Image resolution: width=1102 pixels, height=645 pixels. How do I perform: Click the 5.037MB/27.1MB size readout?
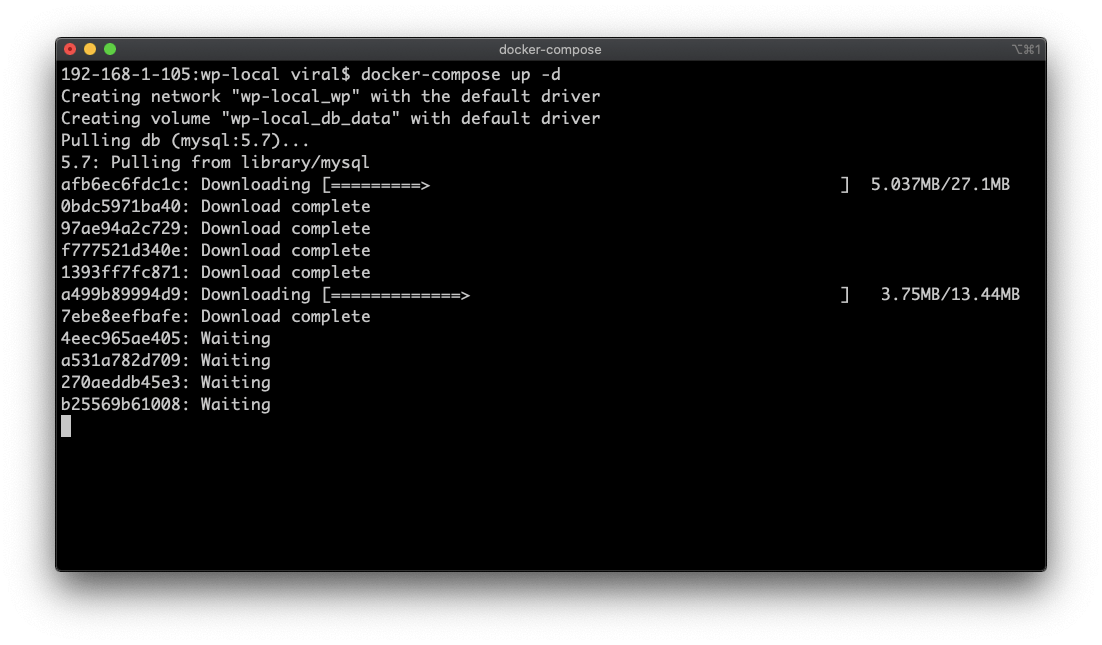tap(940, 185)
